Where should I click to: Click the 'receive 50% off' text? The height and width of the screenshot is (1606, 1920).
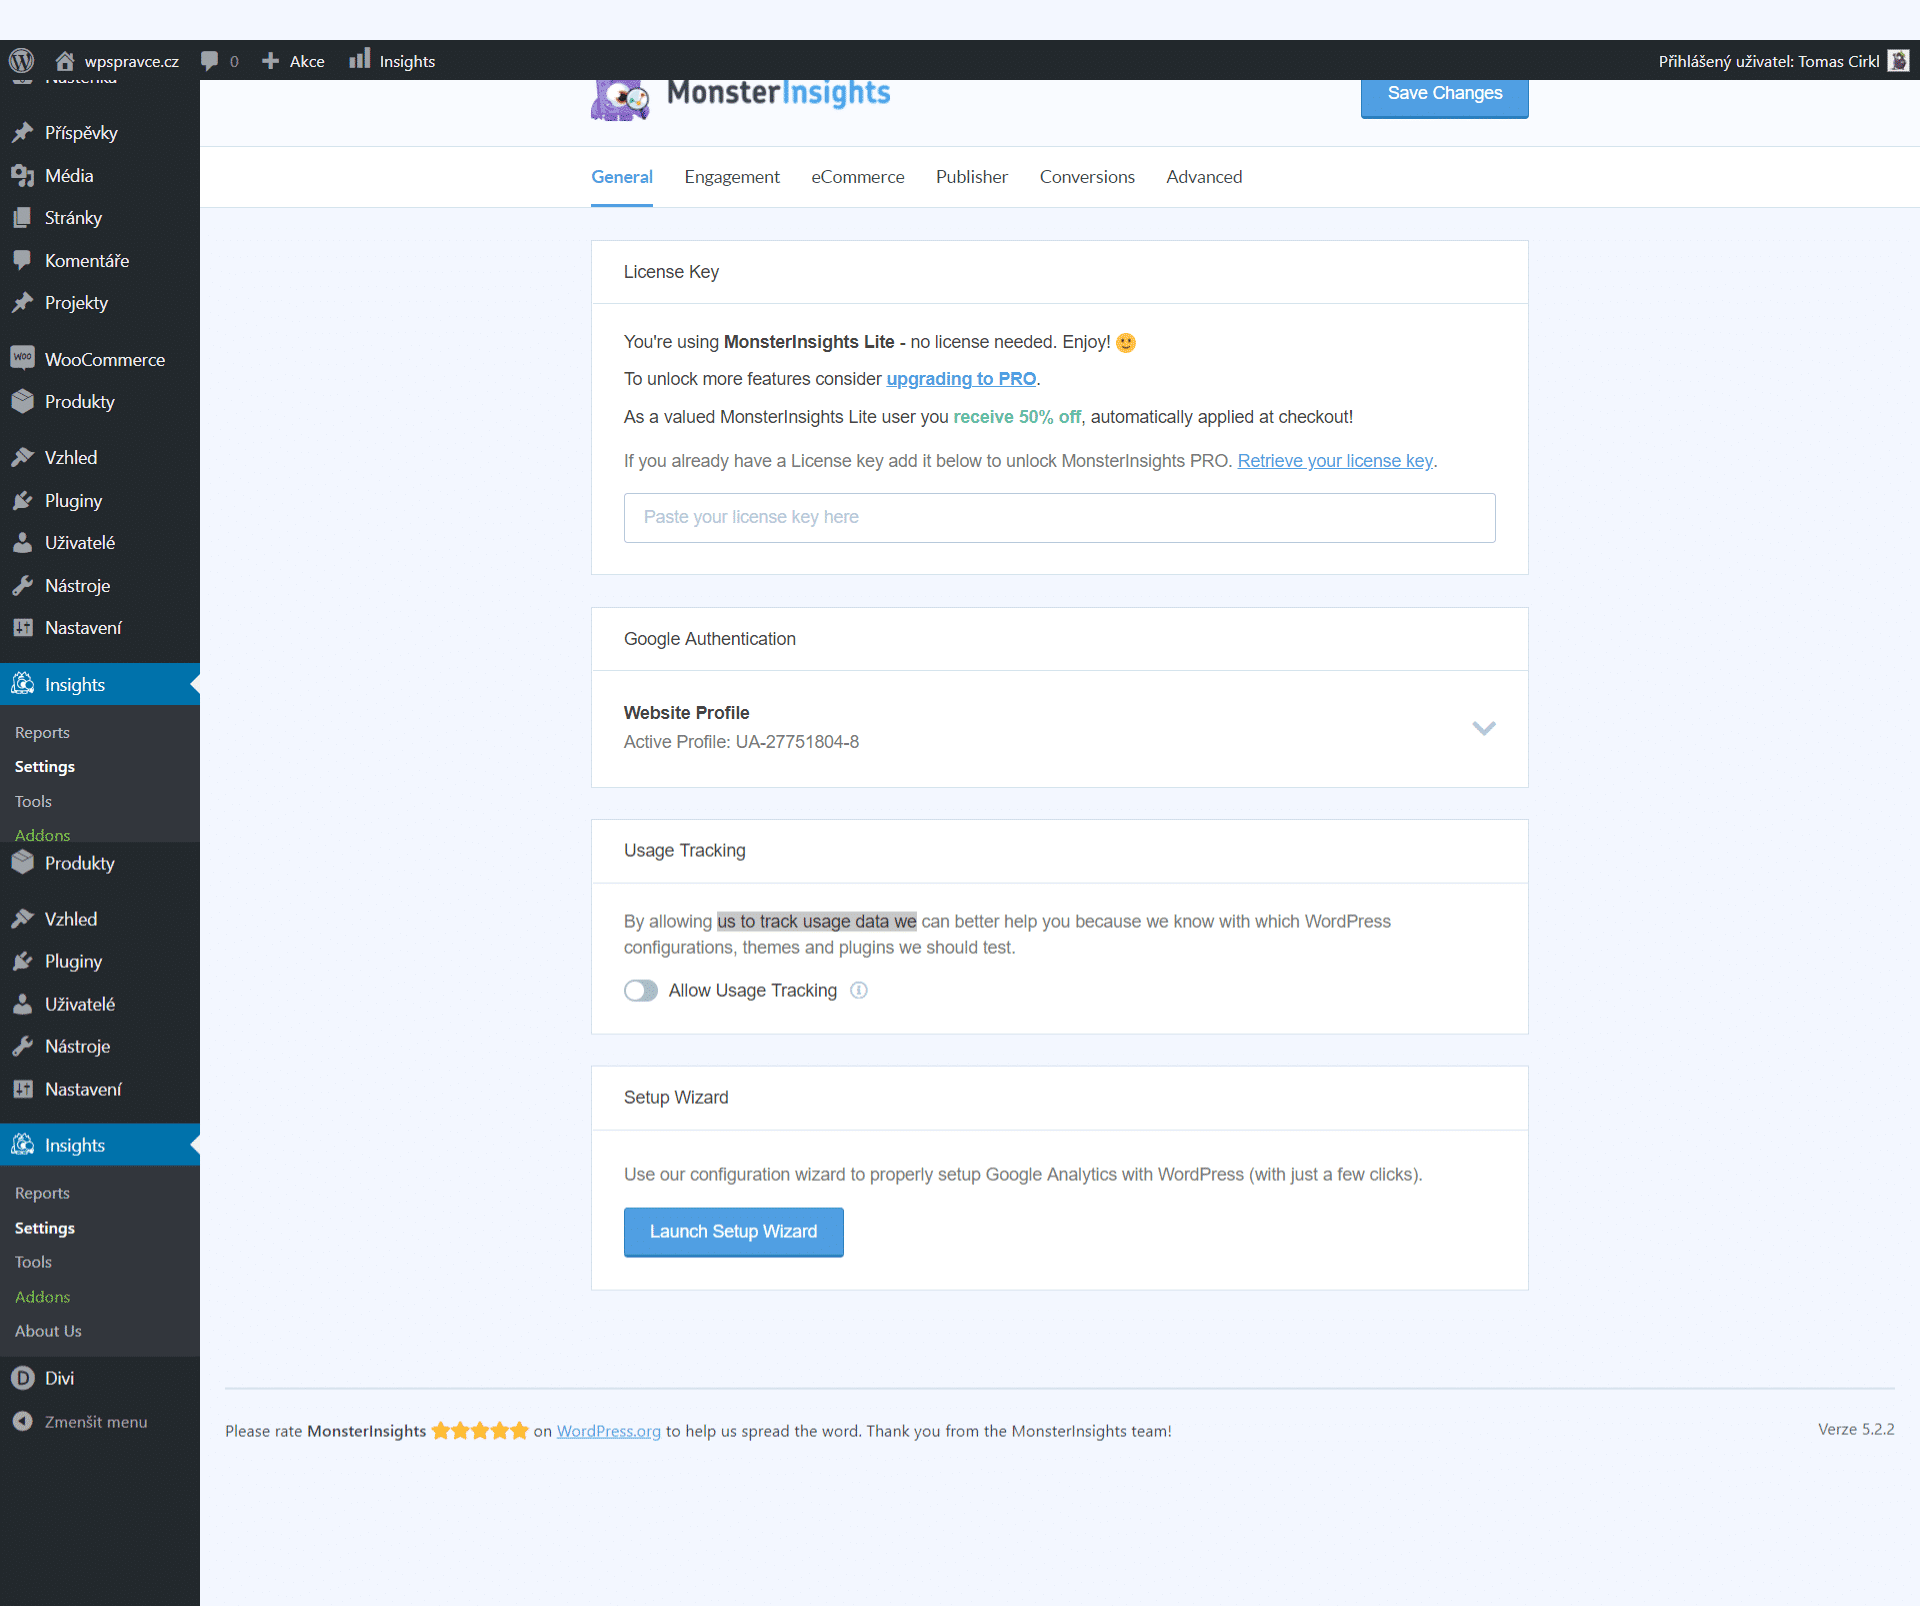point(1017,417)
